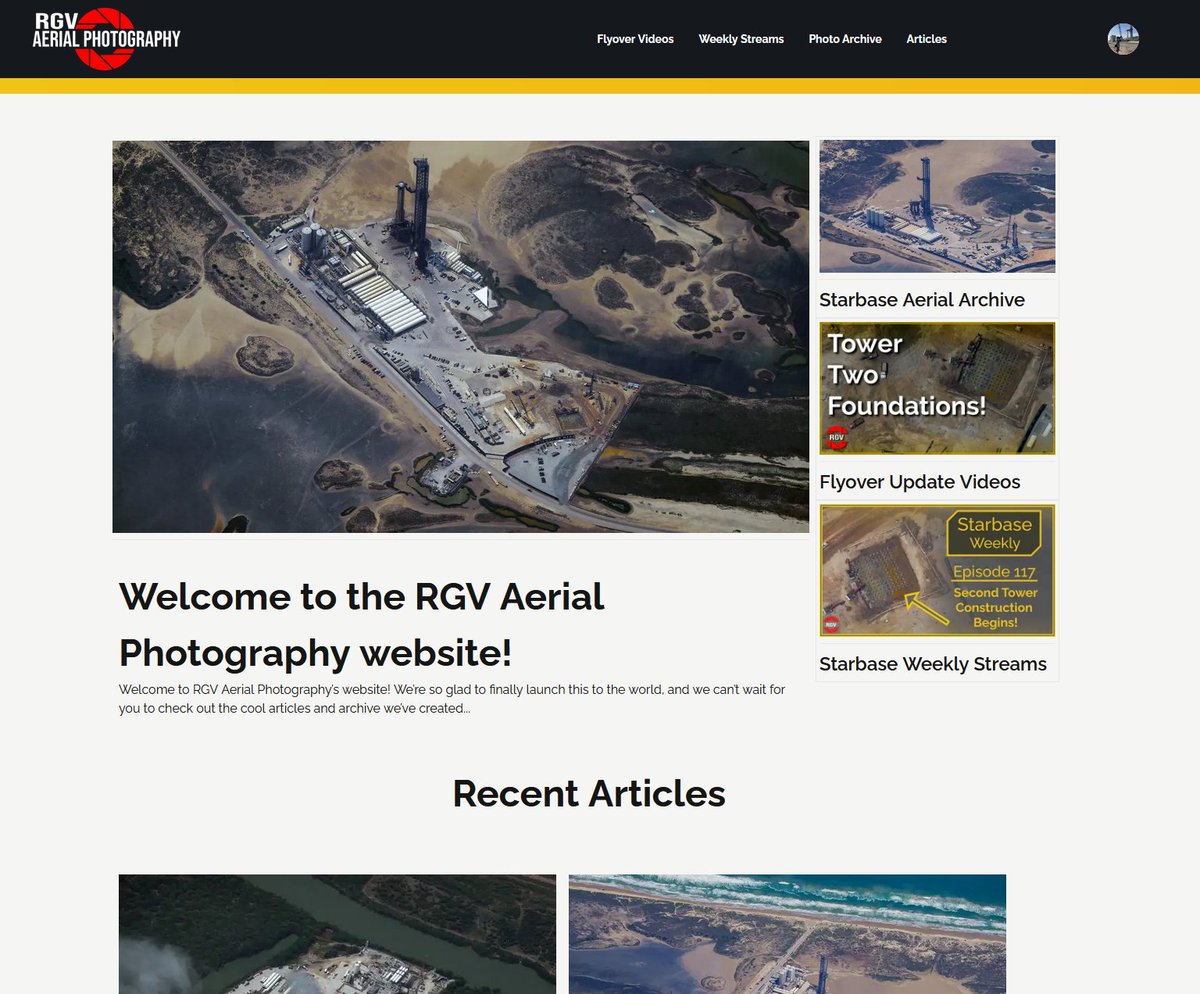Open the Photo Archive page
The height and width of the screenshot is (994, 1200).
(x=845, y=39)
